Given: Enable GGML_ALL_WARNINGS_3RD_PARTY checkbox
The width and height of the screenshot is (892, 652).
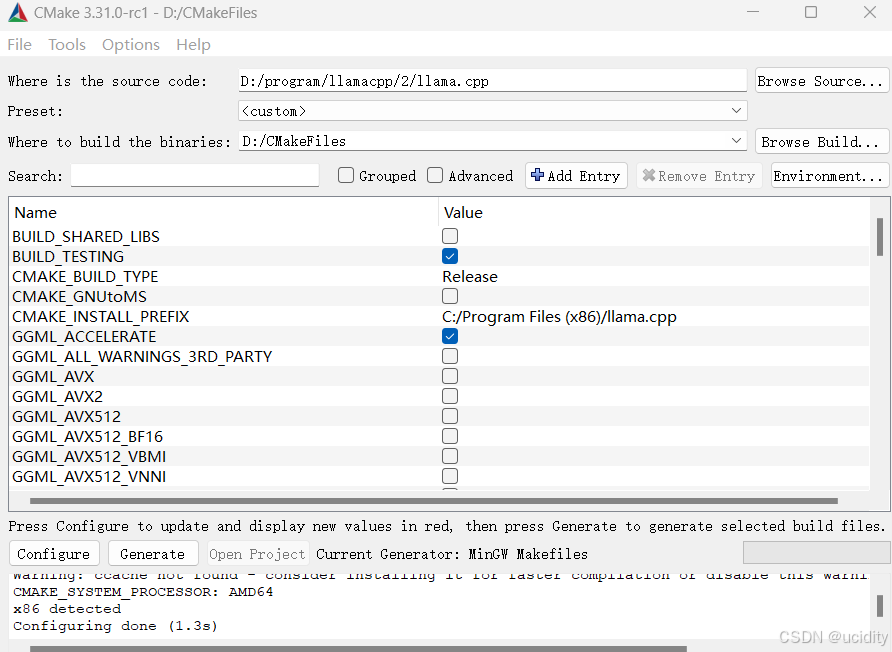Looking at the screenshot, I should (x=450, y=356).
